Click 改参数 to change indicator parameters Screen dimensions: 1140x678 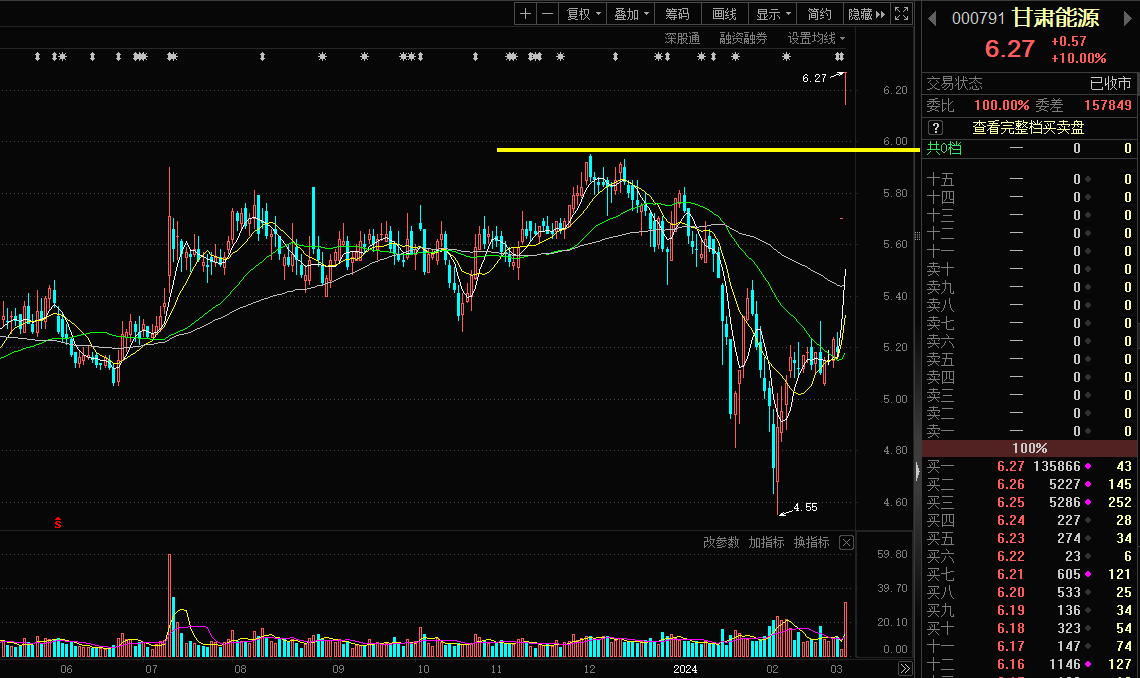point(722,541)
